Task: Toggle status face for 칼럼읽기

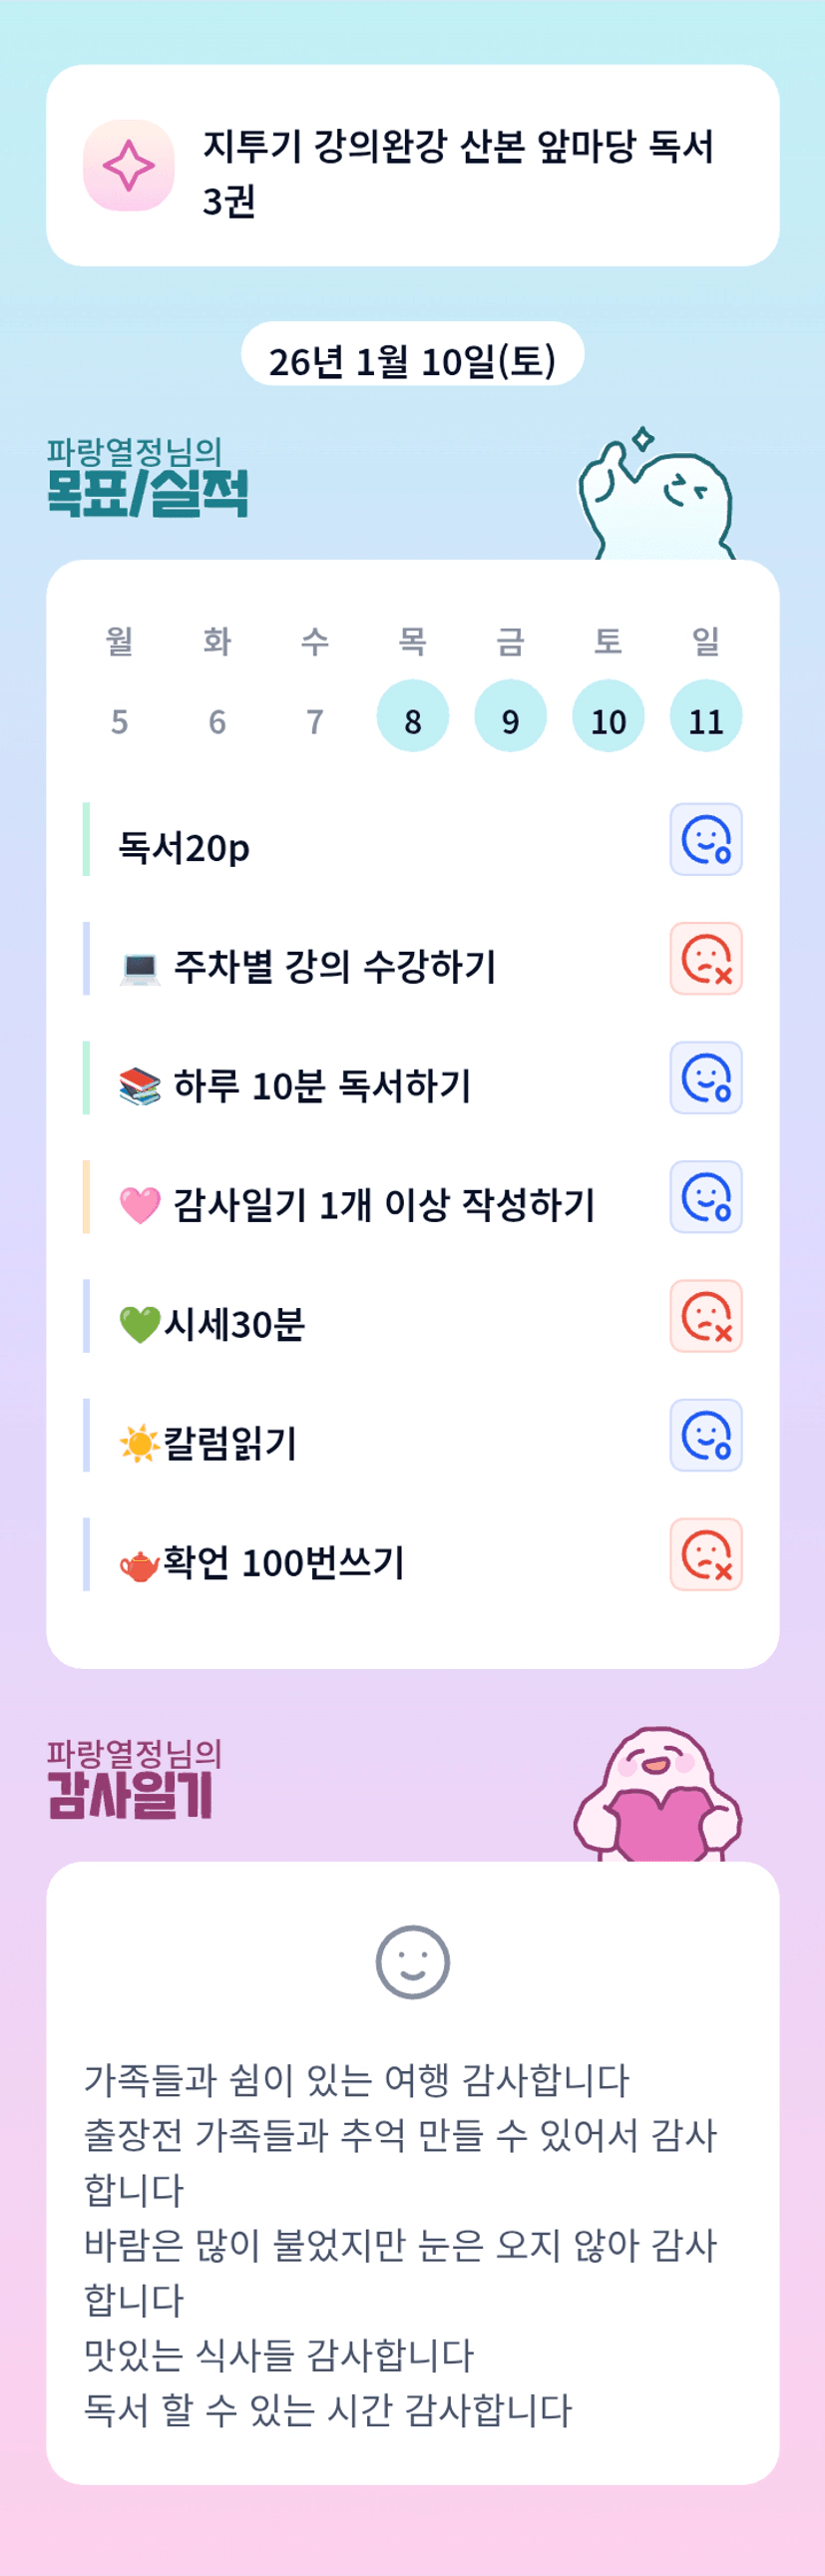Action: point(705,1435)
